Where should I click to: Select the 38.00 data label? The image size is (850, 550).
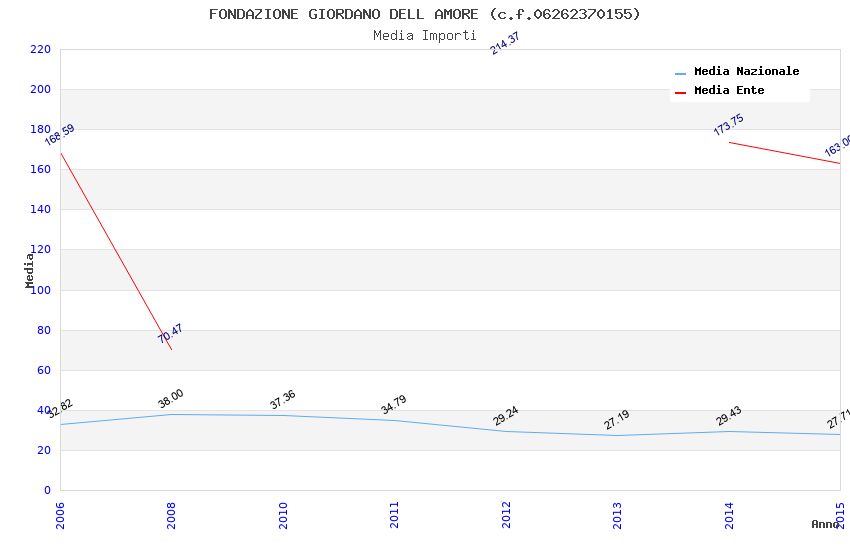[x=171, y=398]
